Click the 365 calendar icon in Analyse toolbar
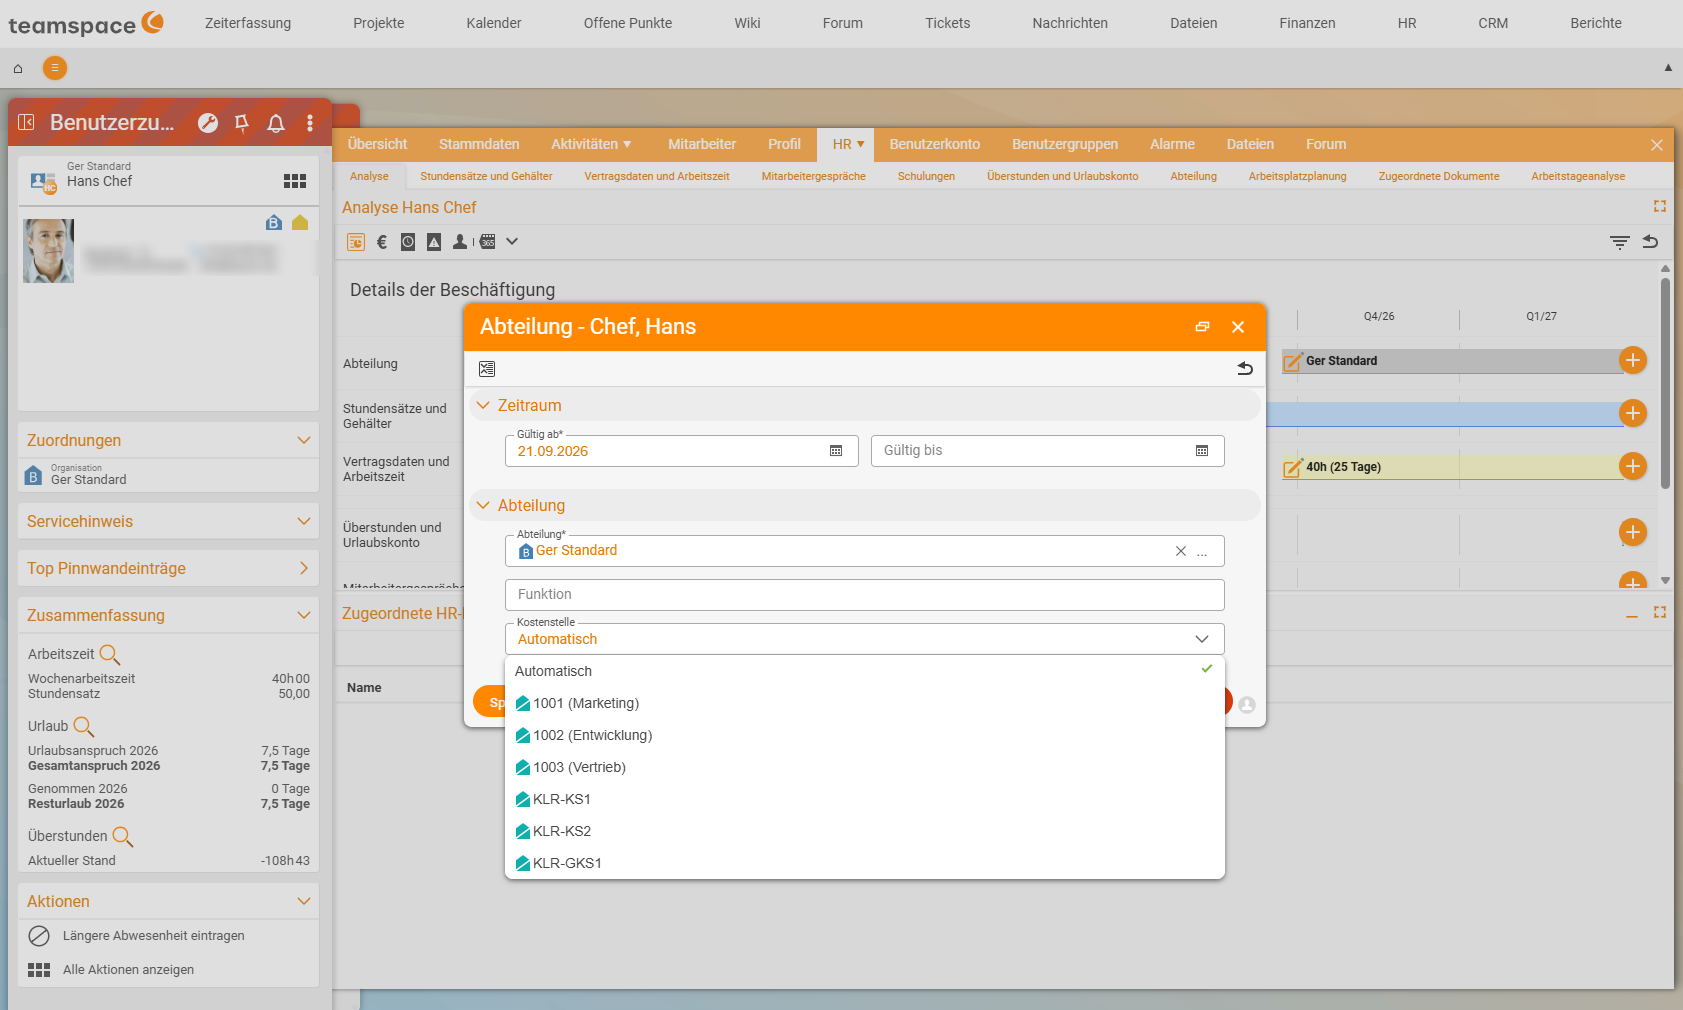The image size is (1683, 1010). [487, 242]
